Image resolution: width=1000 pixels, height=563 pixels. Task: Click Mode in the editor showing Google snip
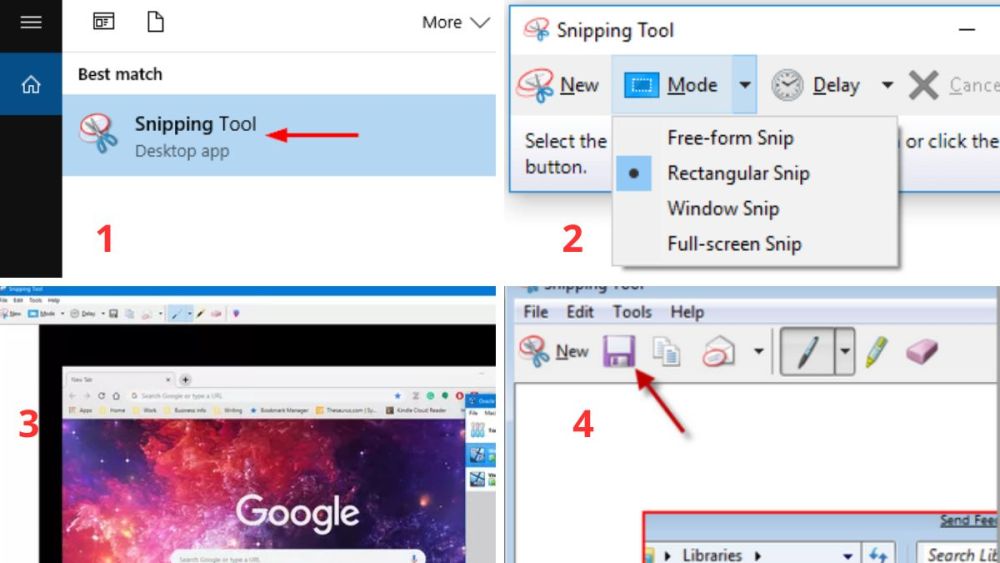point(41,314)
